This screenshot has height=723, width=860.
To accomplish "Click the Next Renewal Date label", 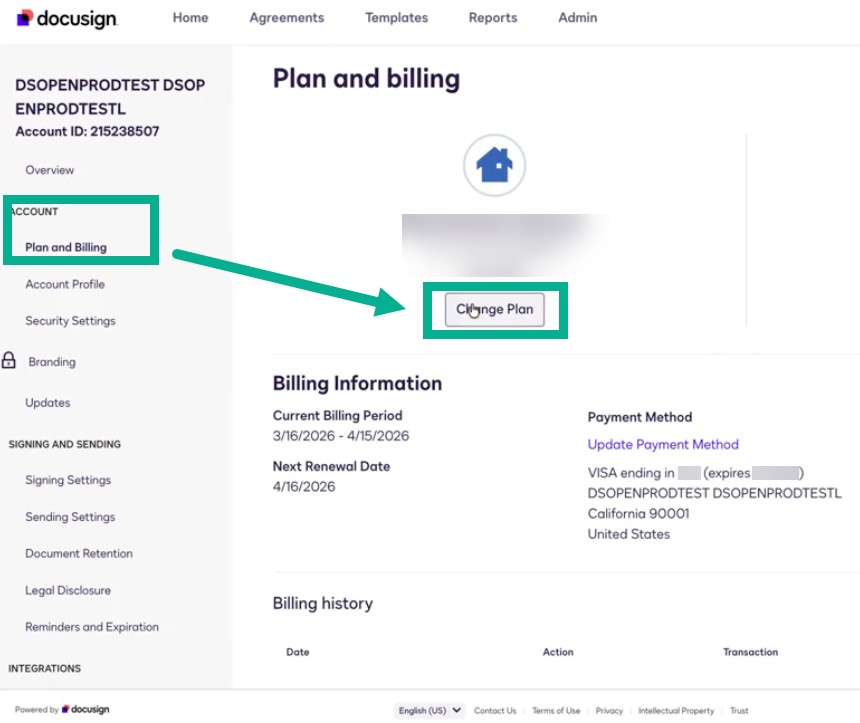I will point(331,466).
